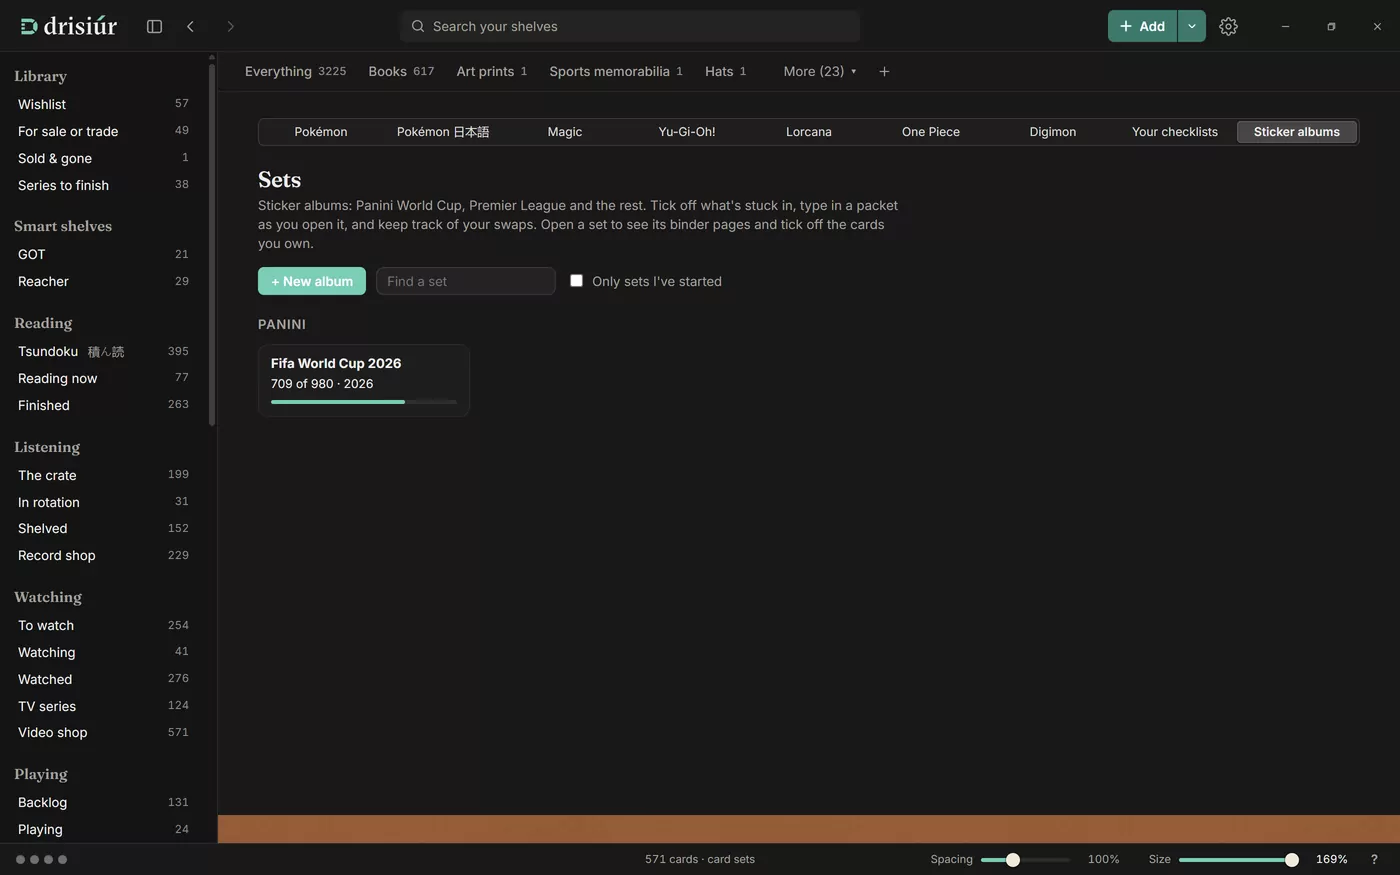Select Yu-Gi-Oh! segment

click(687, 132)
